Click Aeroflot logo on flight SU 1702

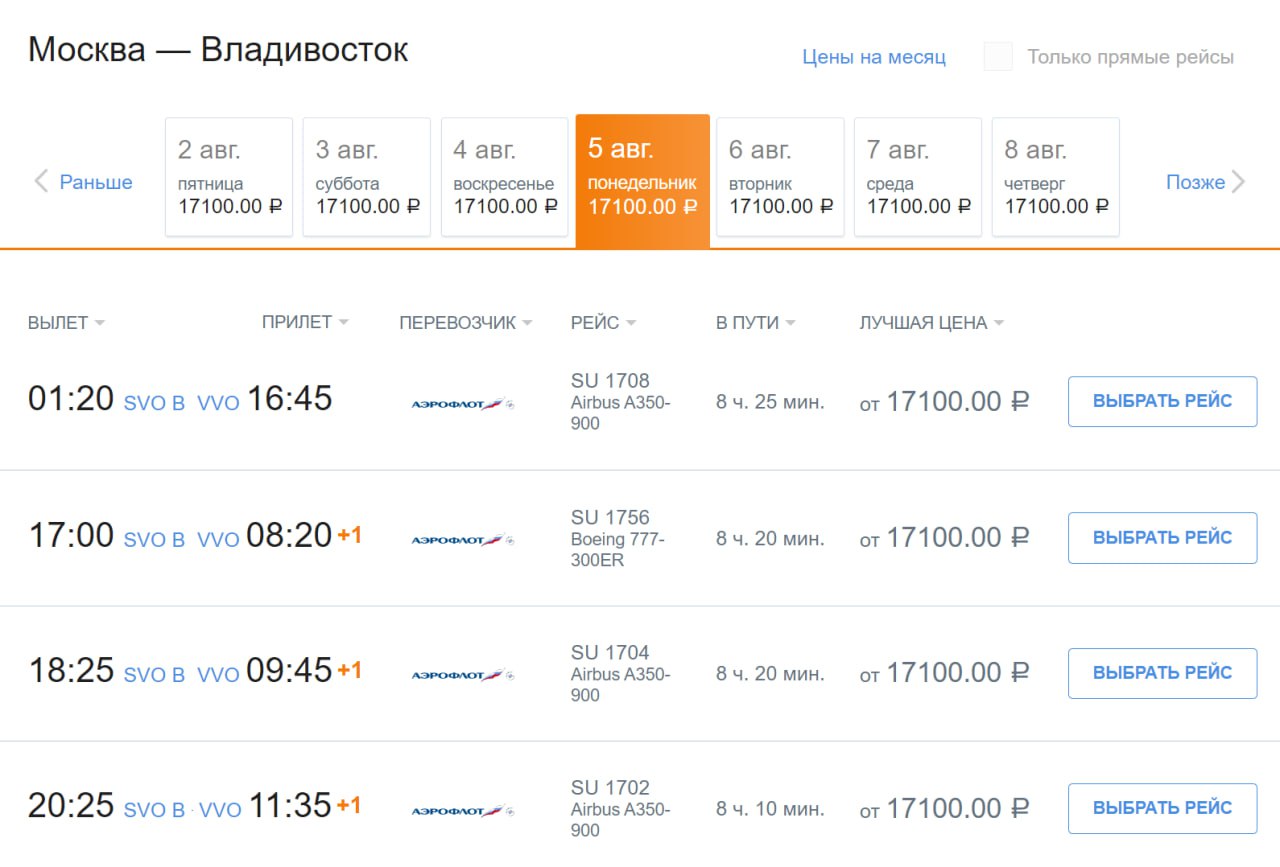pyautogui.click(x=463, y=810)
